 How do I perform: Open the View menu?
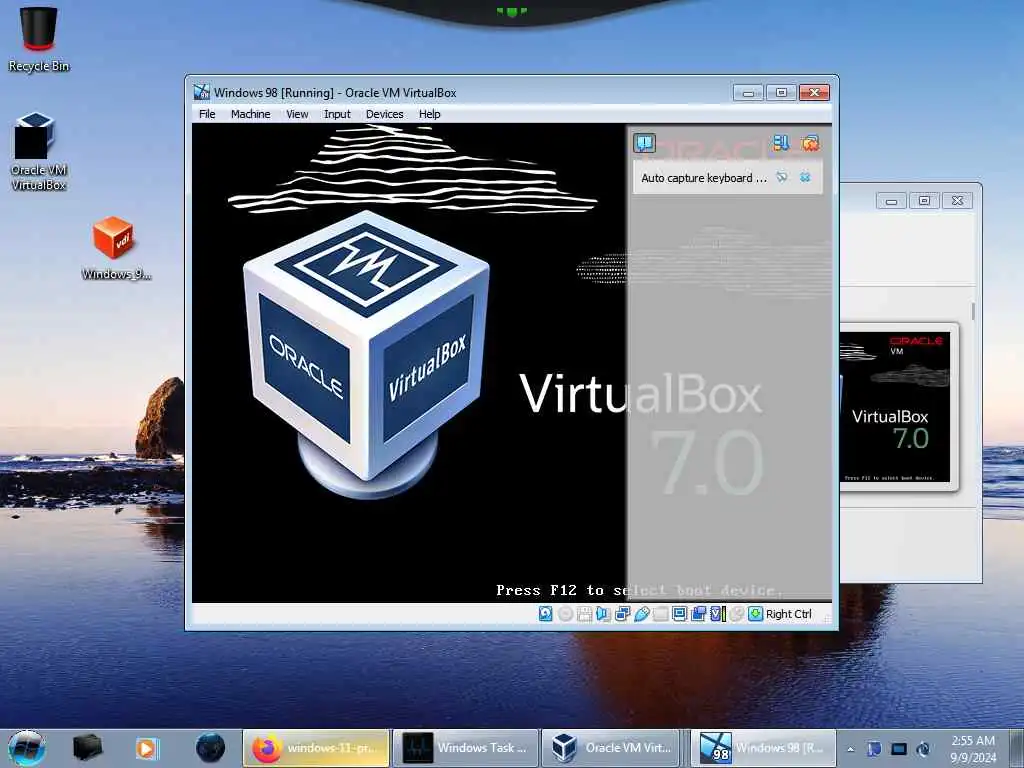pyautogui.click(x=297, y=114)
